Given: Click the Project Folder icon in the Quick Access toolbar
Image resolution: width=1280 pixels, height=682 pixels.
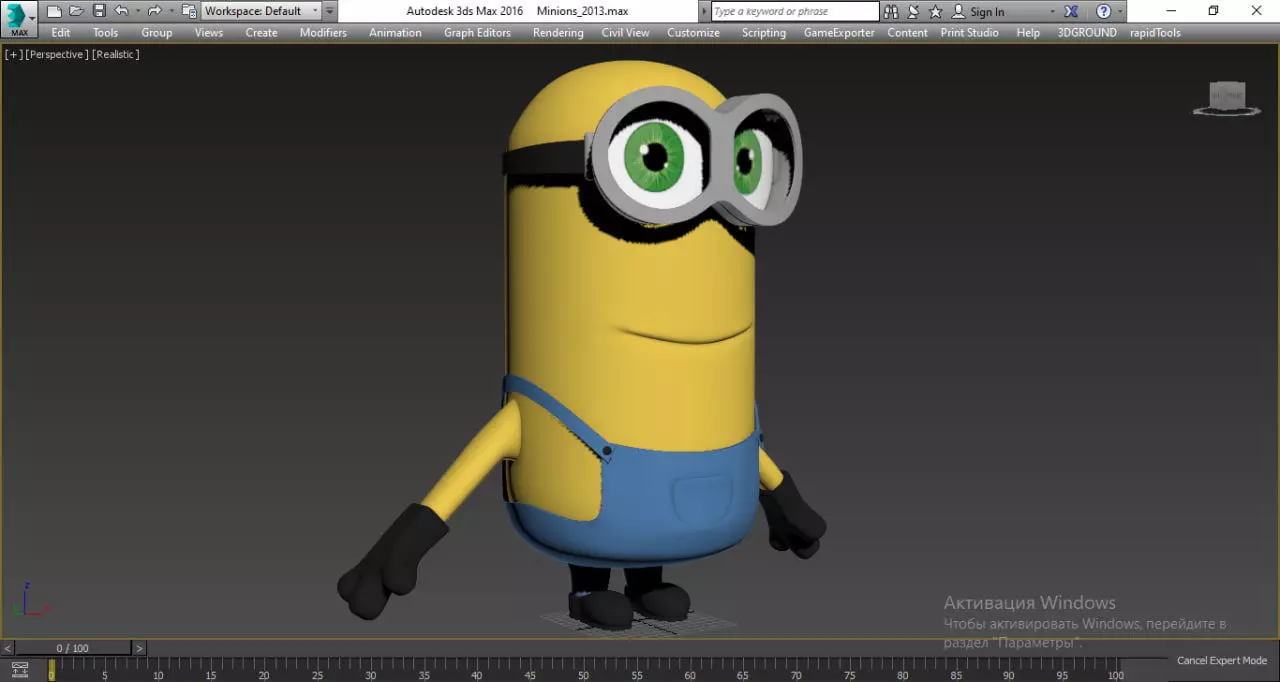Looking at the screenshot, I should coord(188,11).
